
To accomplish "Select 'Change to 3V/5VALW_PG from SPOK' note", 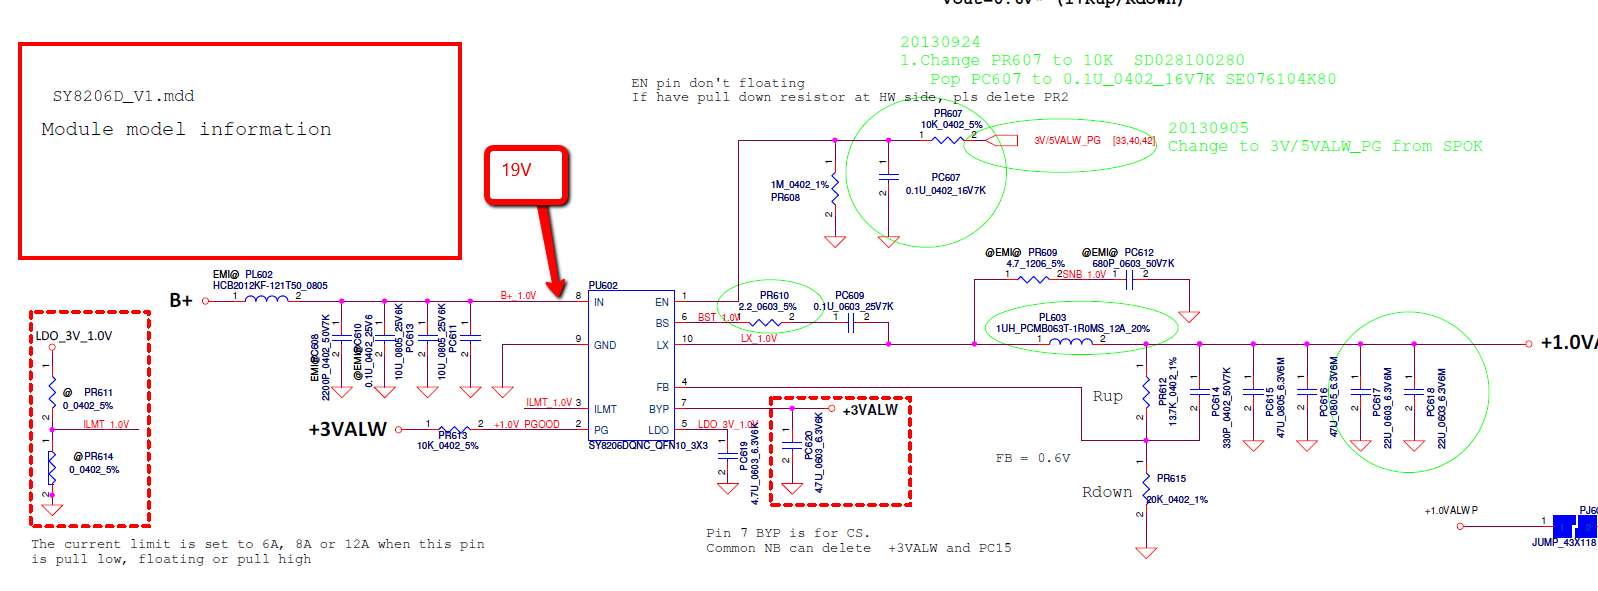I will click(1325, 146).
